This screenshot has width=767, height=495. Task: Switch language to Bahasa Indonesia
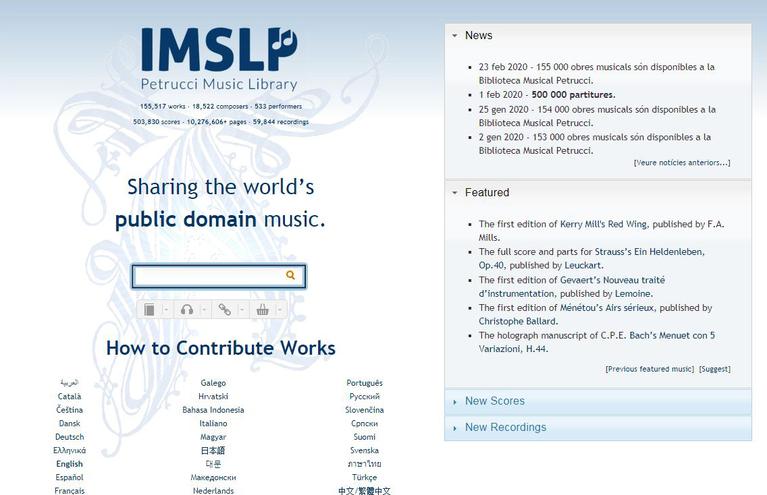tap(213, 410)
